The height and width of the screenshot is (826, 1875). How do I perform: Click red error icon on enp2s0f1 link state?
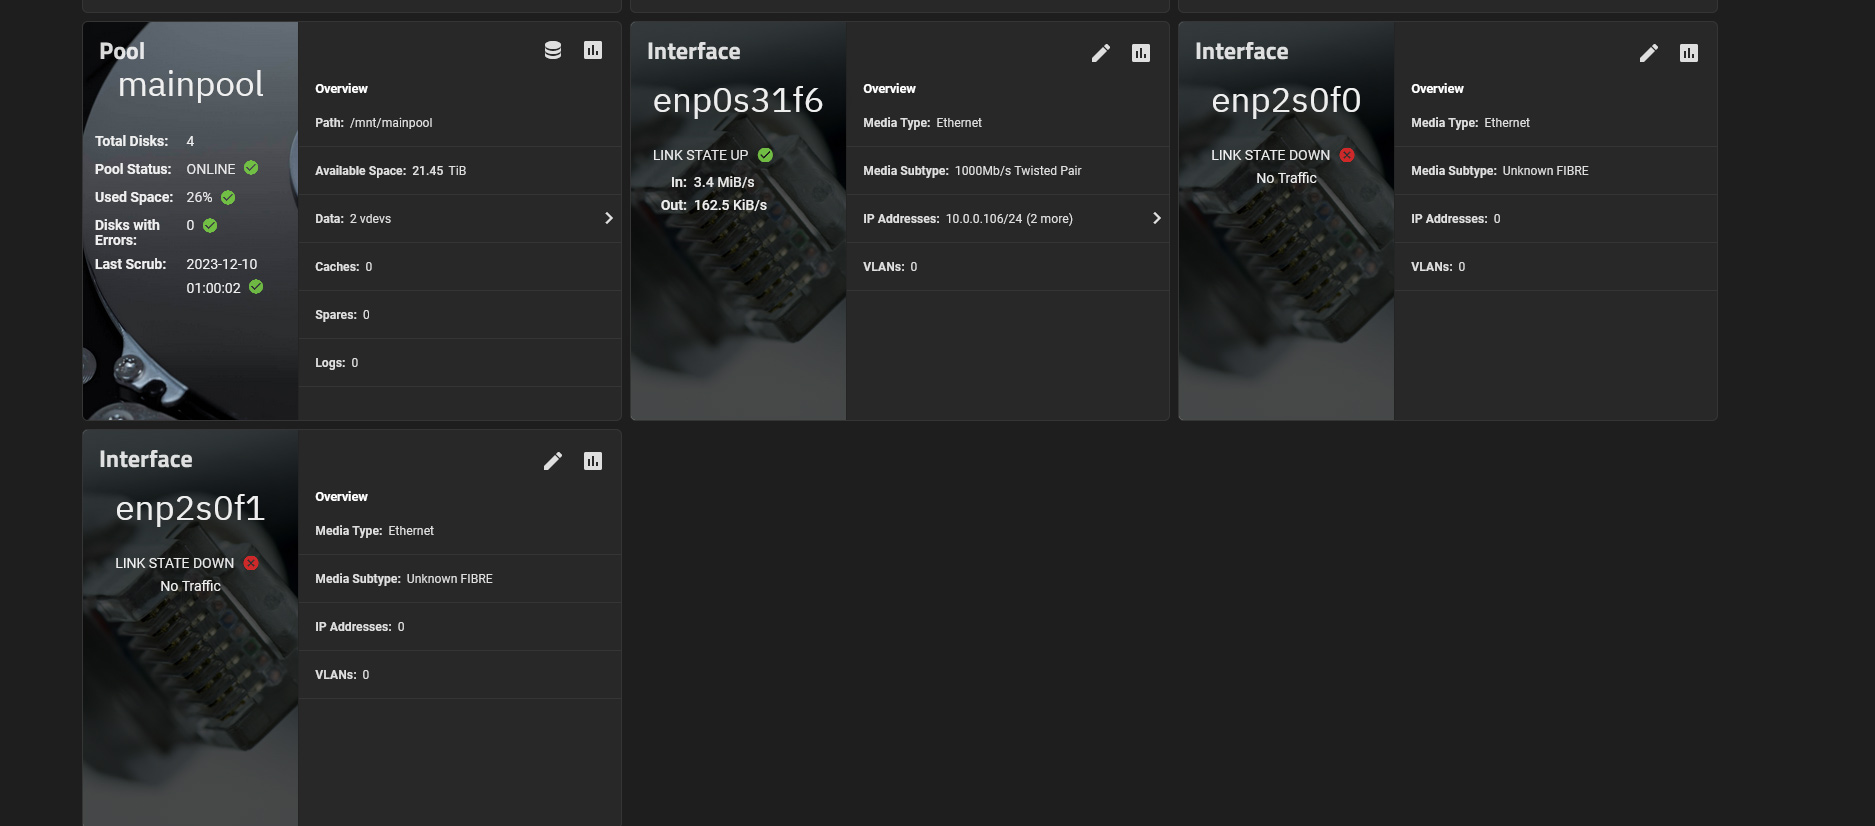[x=251, y=563]
